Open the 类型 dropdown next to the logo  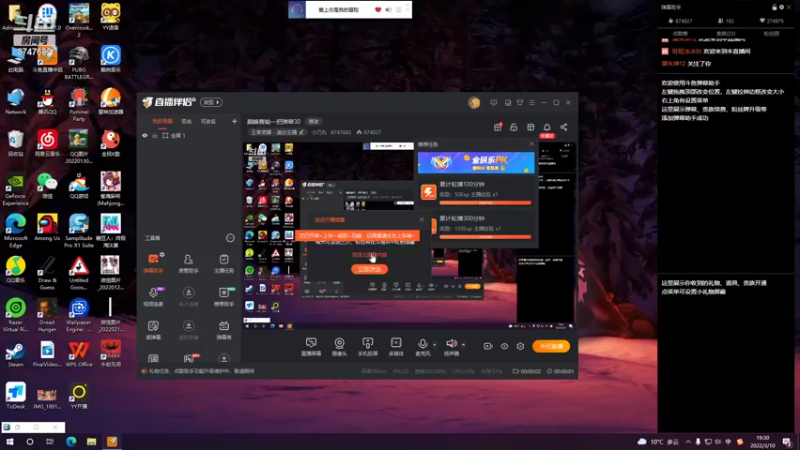point(211,102)
